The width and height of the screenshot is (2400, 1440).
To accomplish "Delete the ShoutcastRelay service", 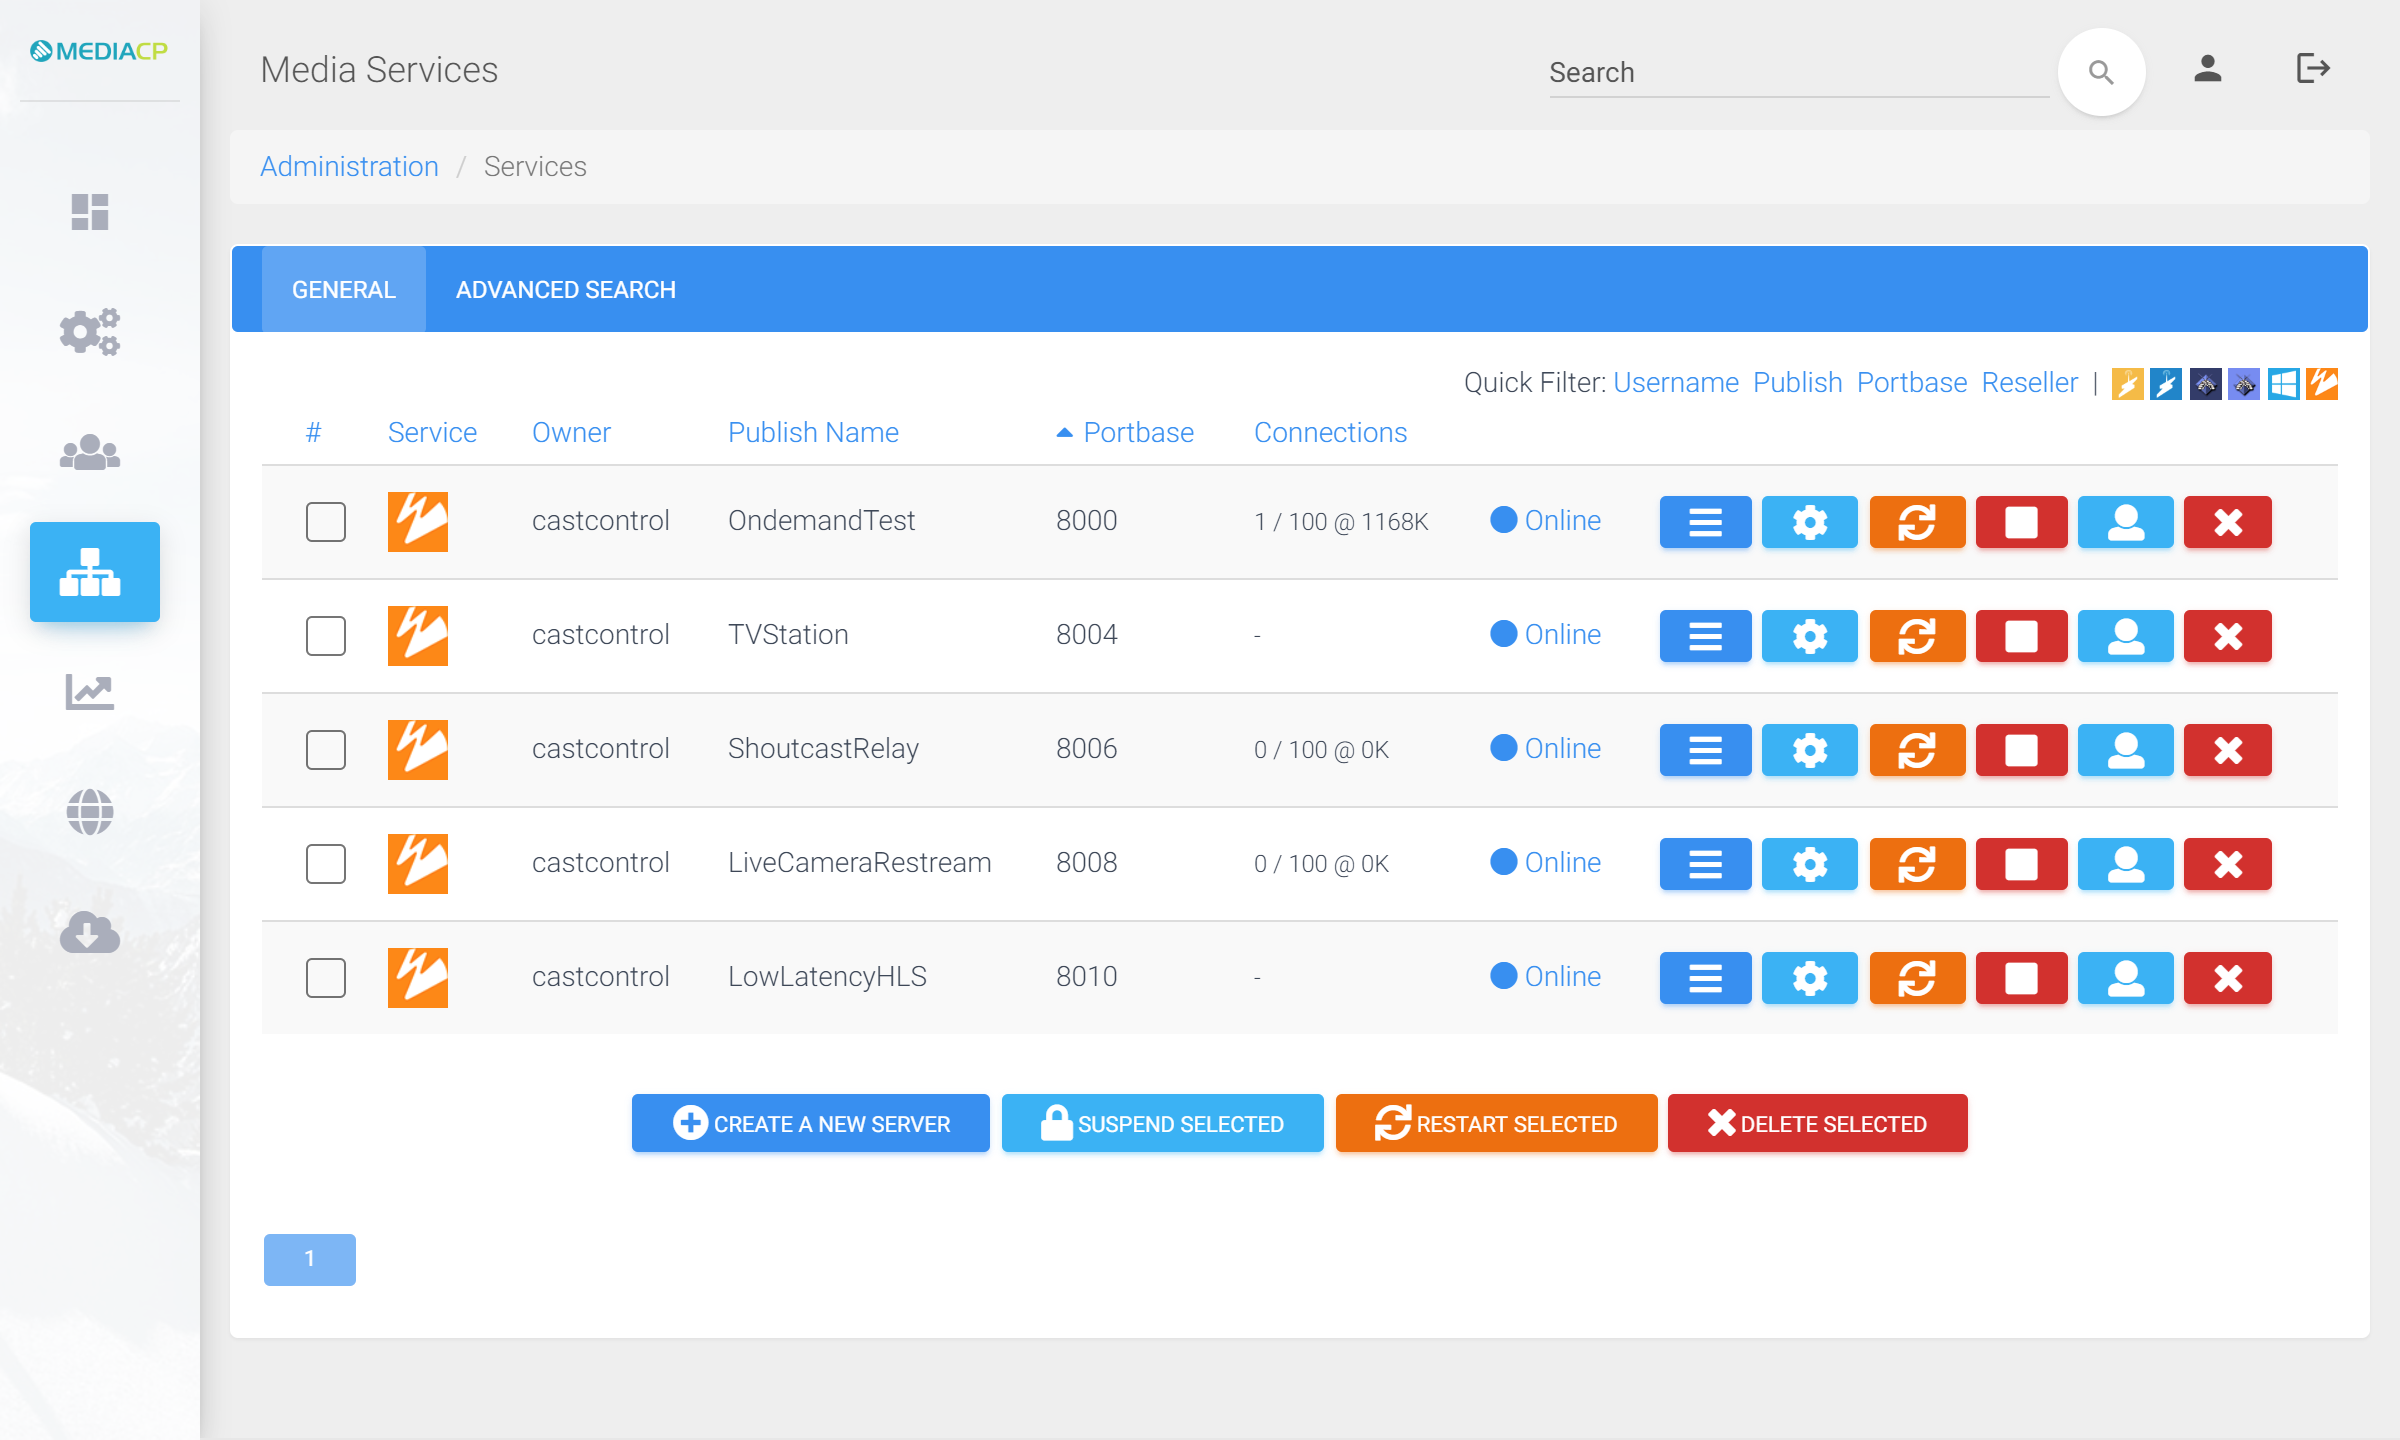I will 2227,750.
